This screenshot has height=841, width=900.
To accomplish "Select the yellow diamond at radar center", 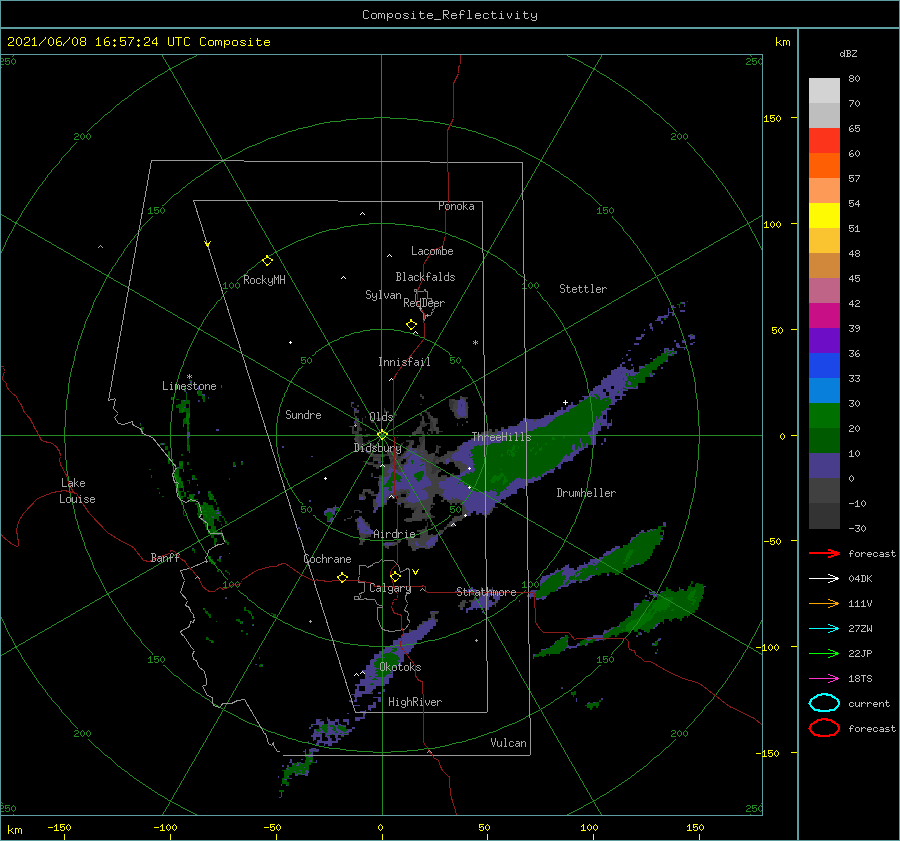I will pos(382,435).
